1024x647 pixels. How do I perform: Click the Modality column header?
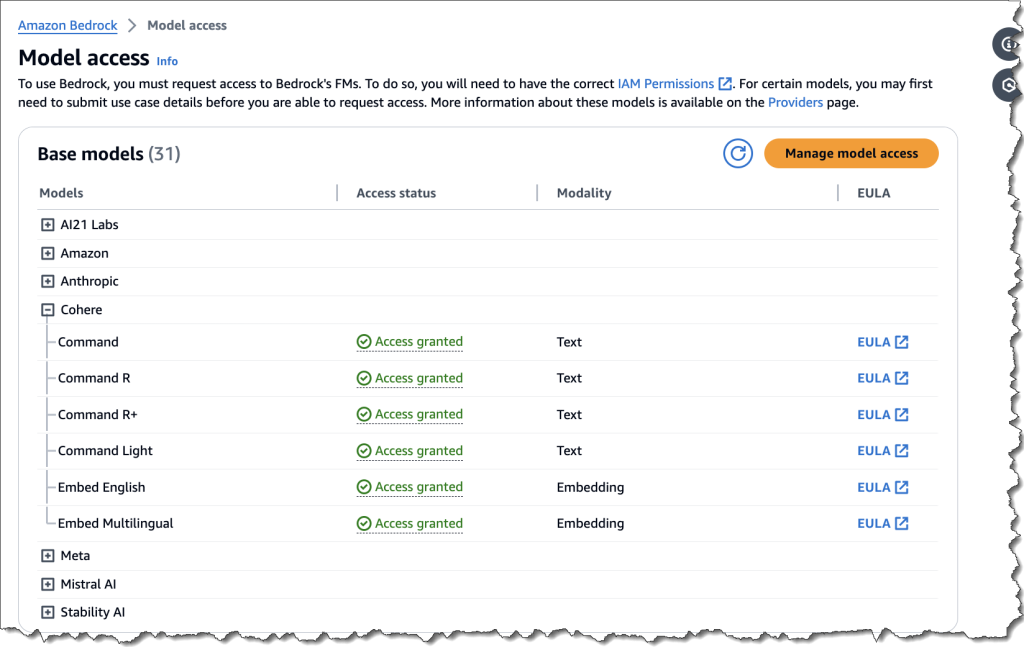point(584,193)
